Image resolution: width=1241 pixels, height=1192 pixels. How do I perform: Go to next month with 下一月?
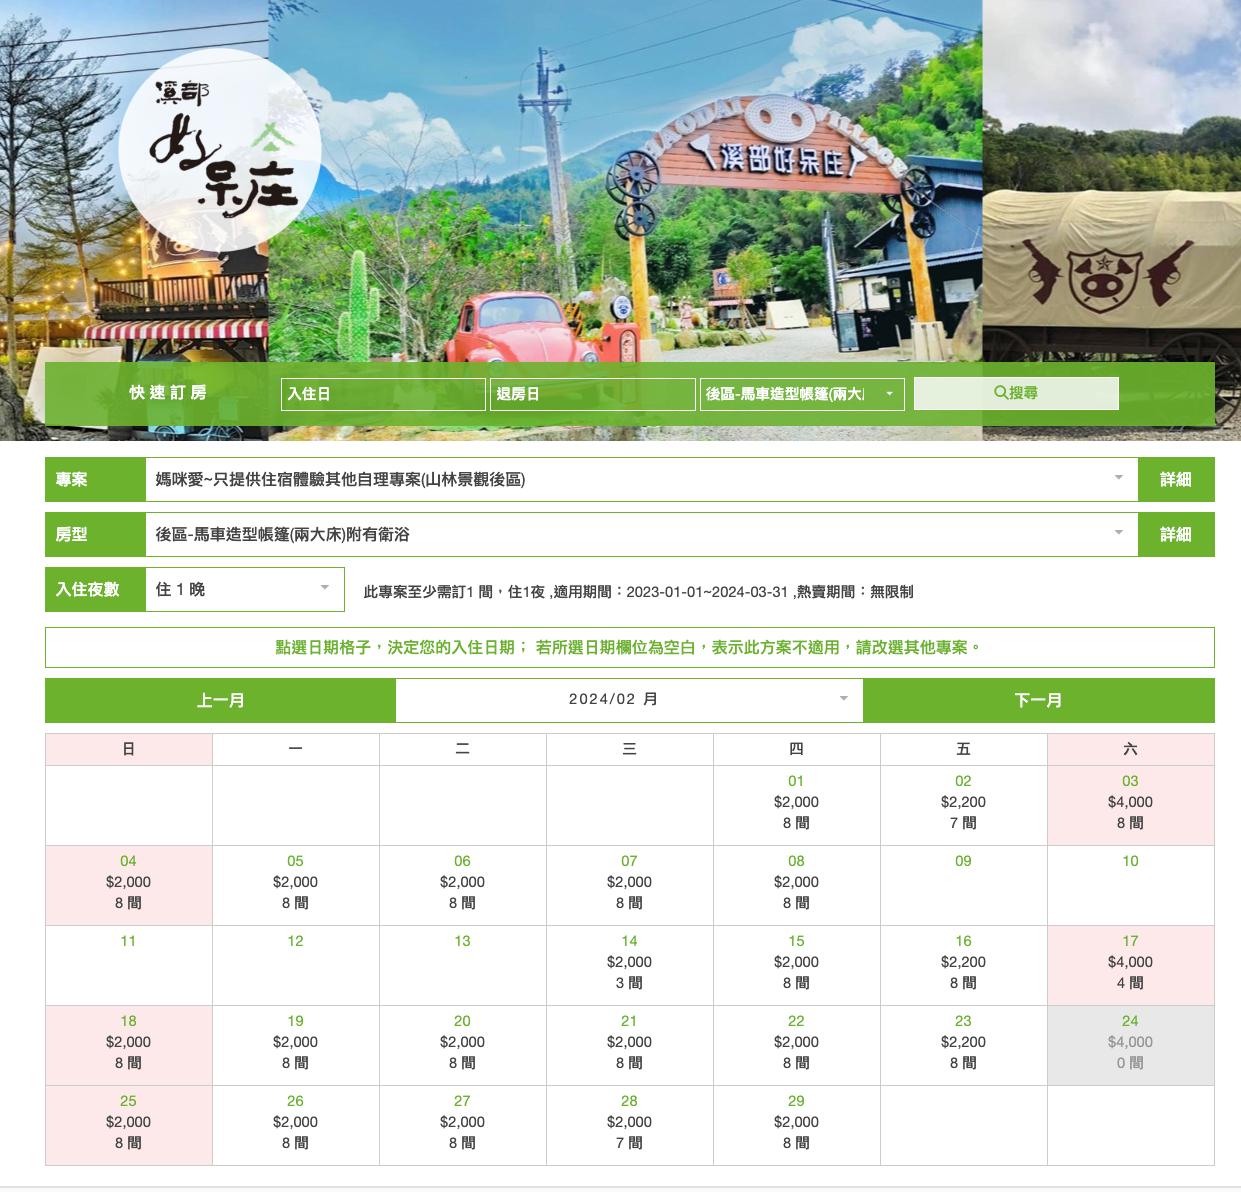pos(1038,700)
